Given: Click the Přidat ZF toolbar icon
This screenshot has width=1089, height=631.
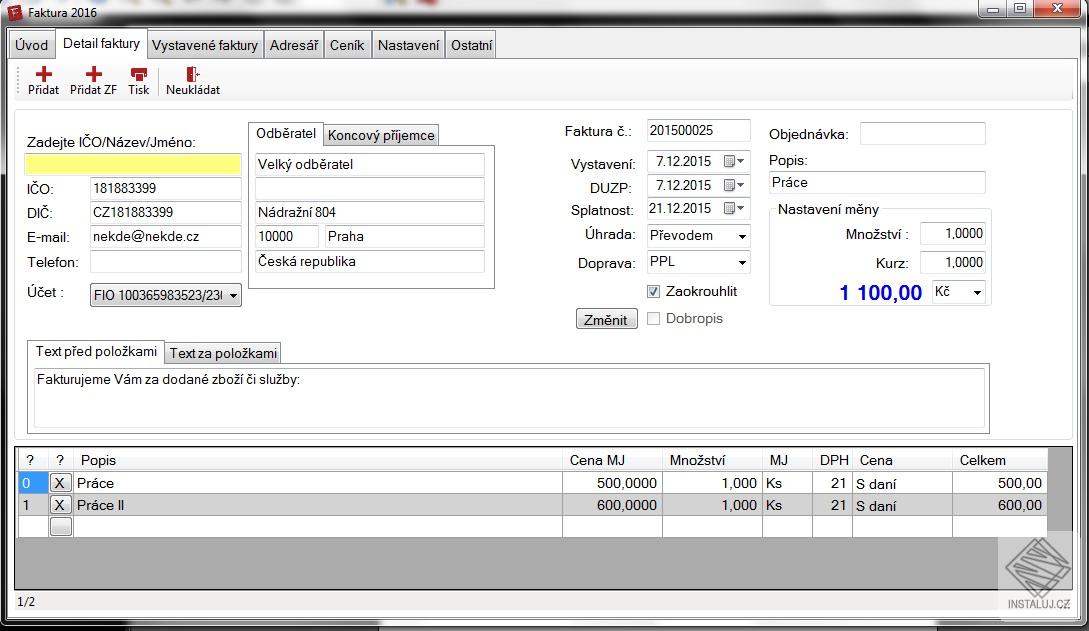Looking at the screenshot, I should click(x=93, y=75).
